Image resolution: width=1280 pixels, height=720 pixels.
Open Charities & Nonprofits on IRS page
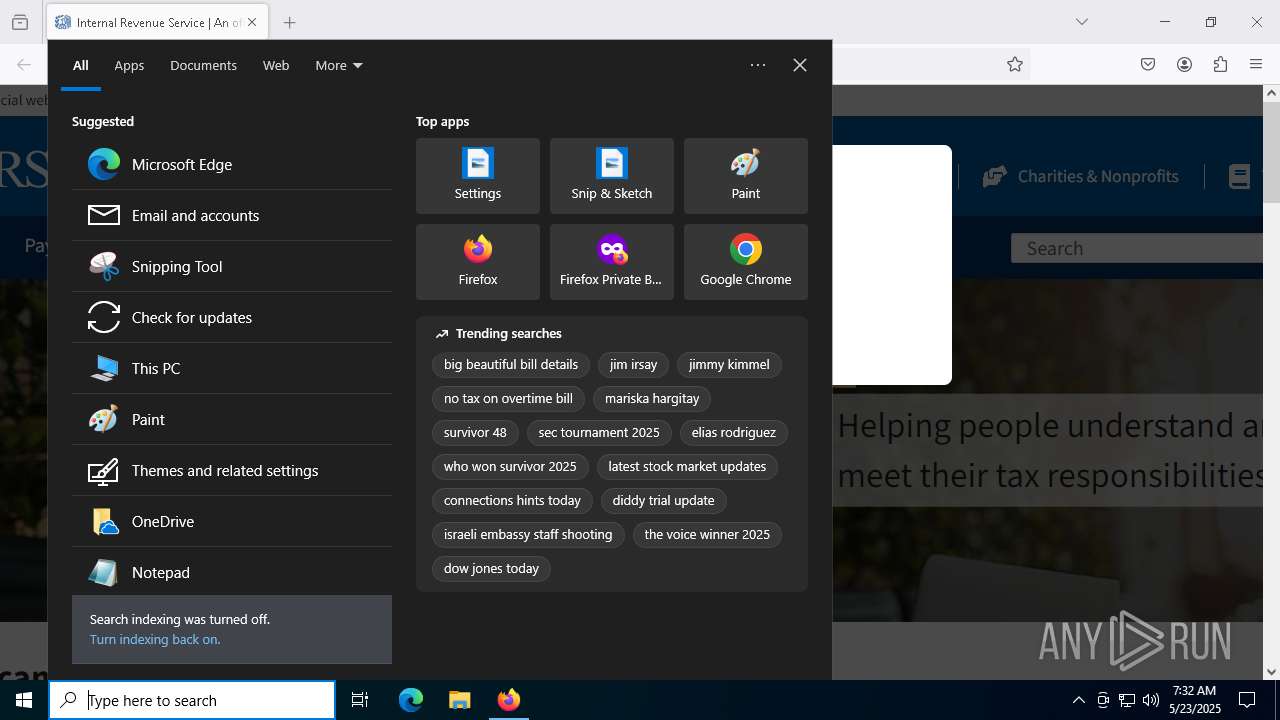click(x=1081, y=176)
